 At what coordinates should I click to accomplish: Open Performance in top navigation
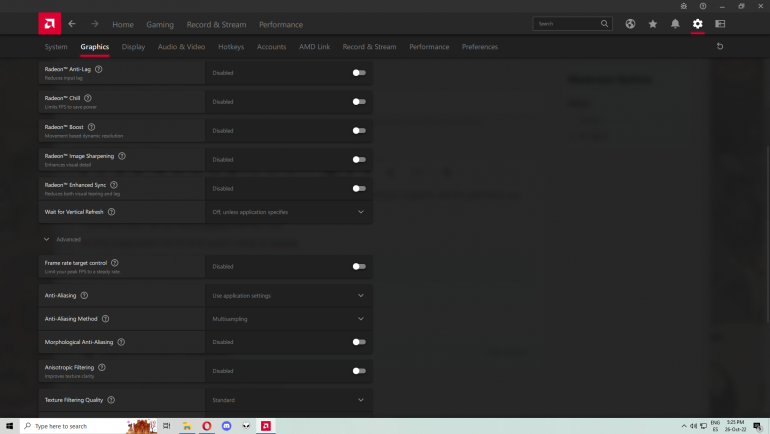(x=281, y=24)
